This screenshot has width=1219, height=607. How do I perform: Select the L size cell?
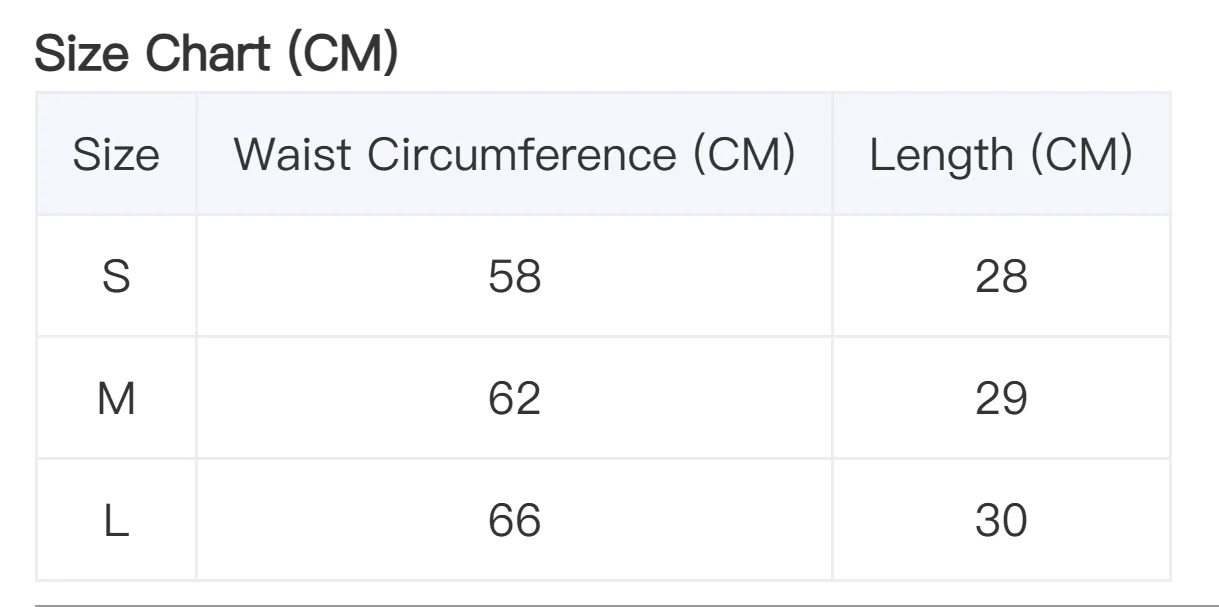point(116,520)
